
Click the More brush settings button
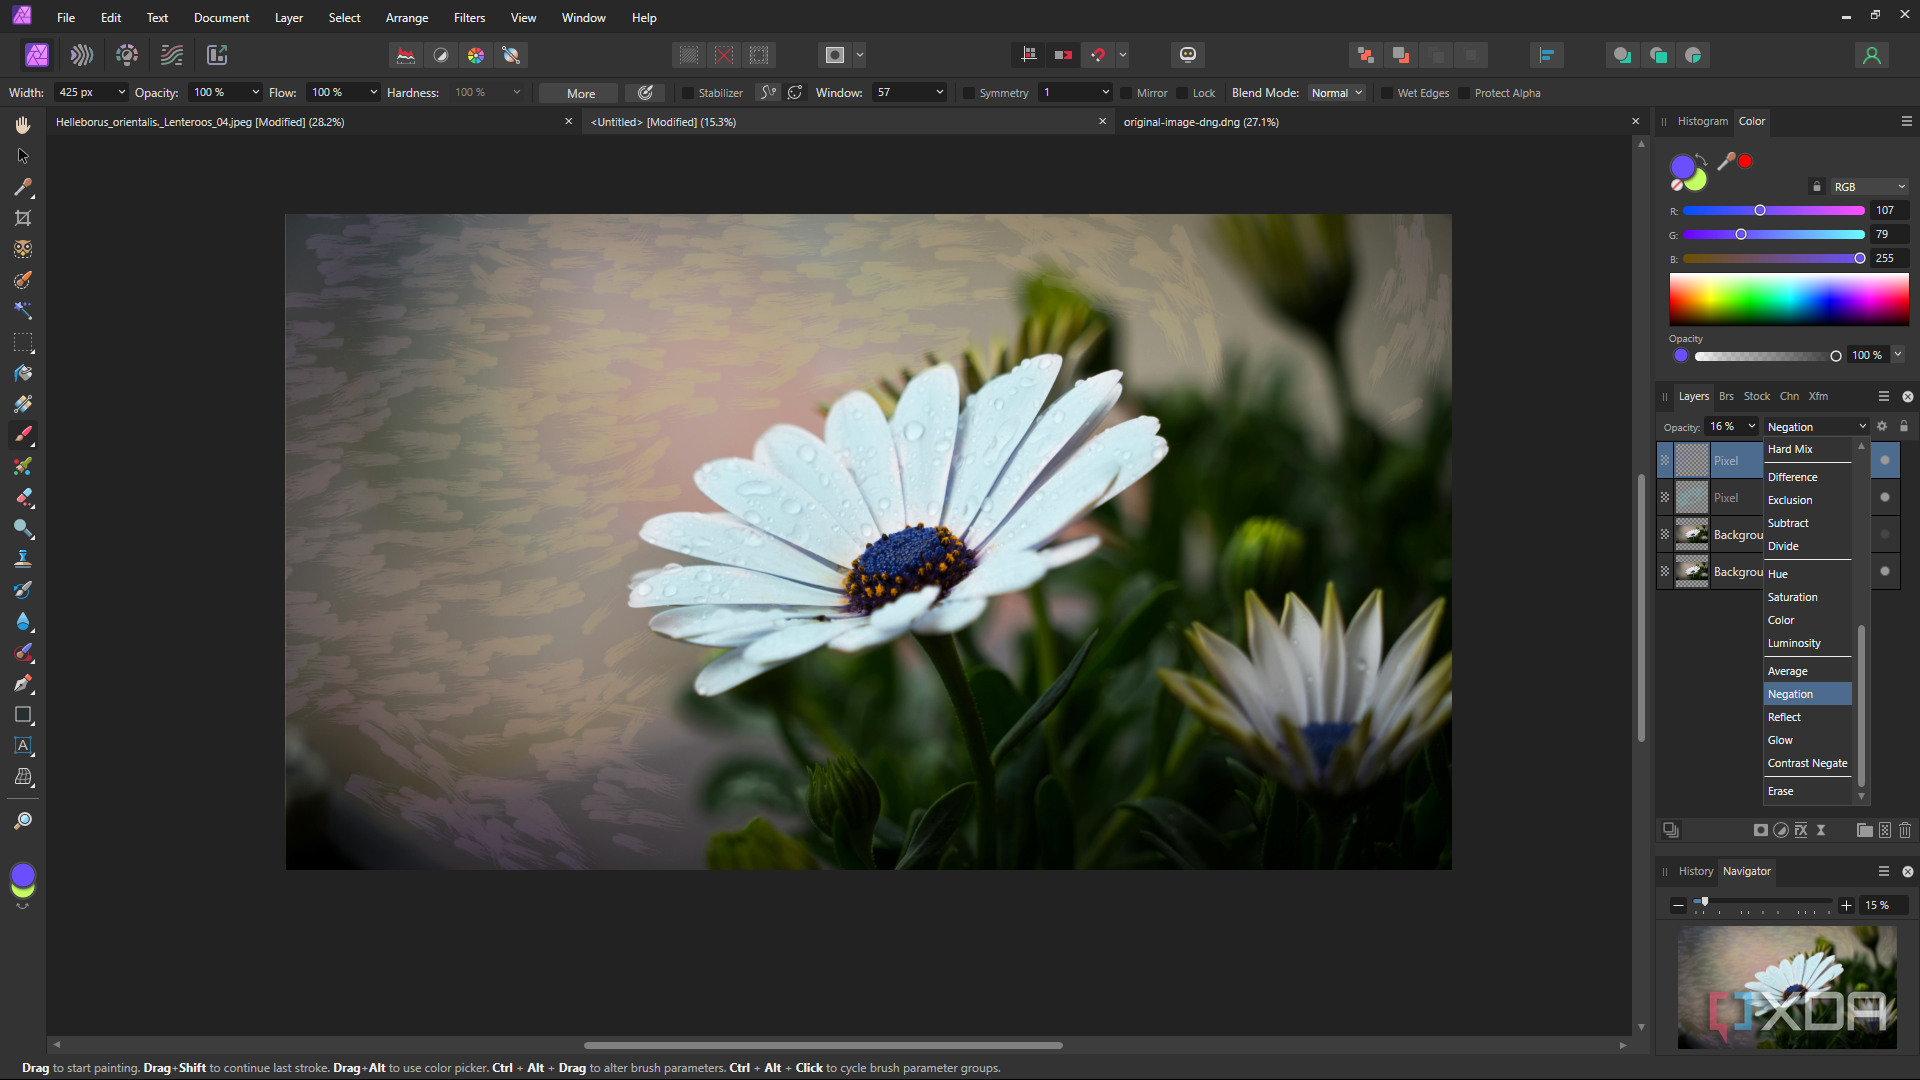tap(580, 93)
